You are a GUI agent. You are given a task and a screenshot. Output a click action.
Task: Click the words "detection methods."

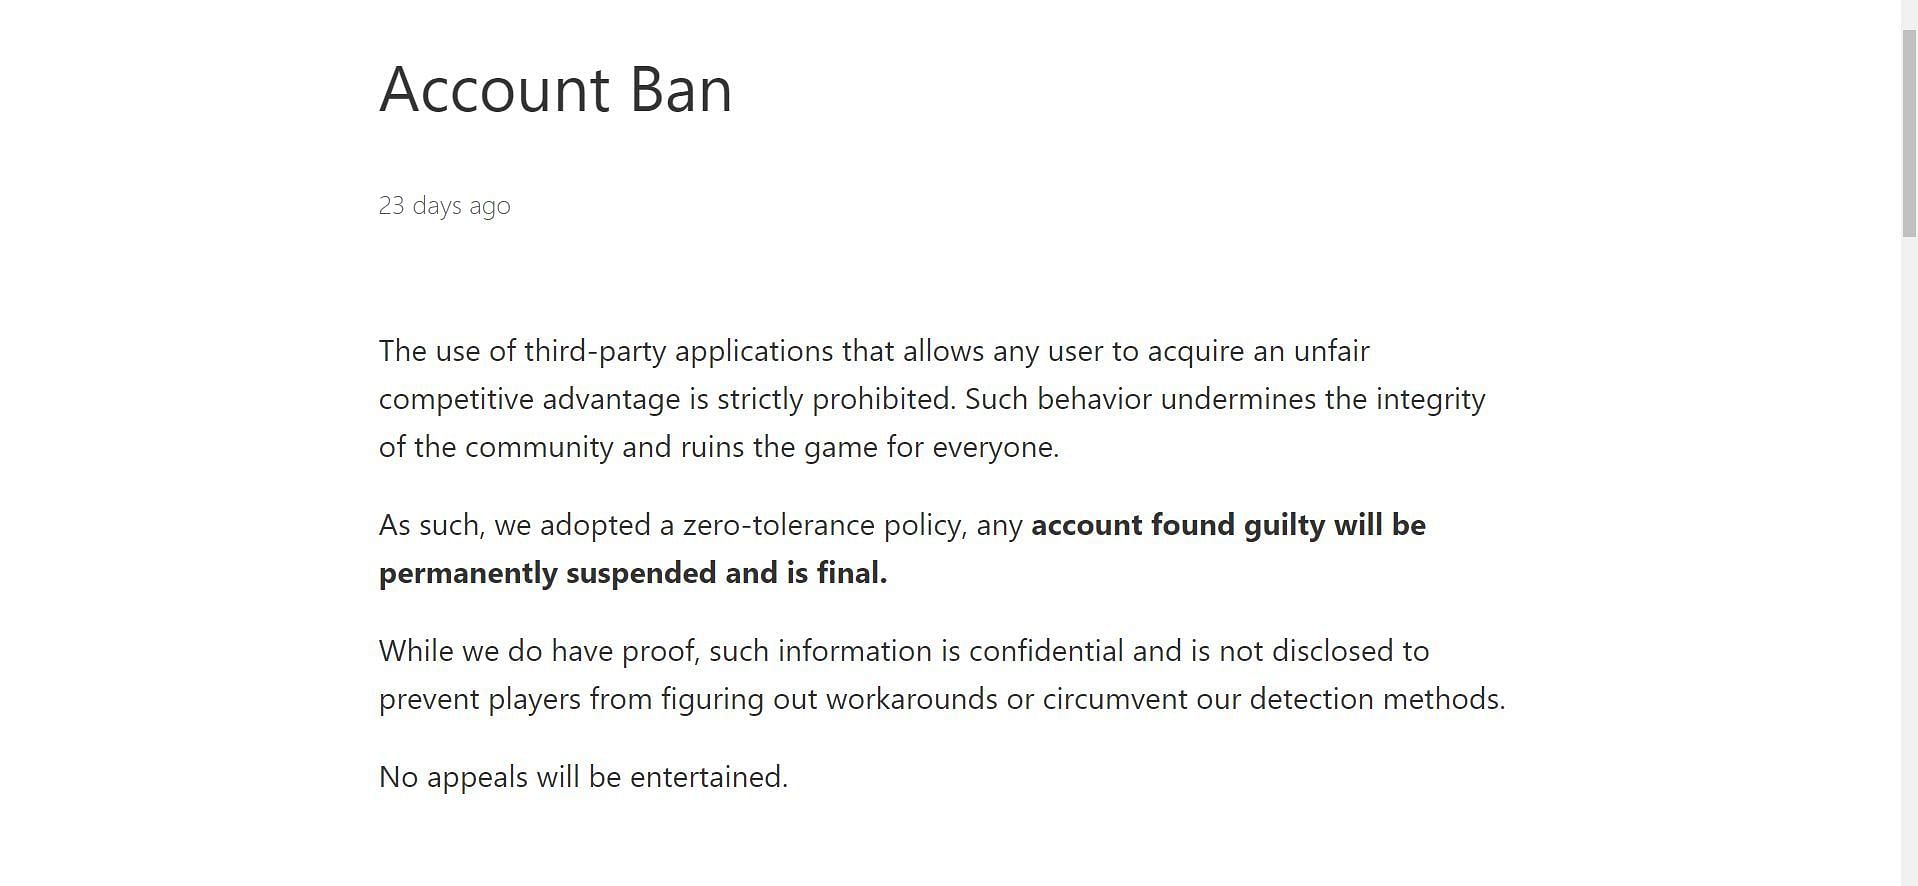(x=1377, y=699)
